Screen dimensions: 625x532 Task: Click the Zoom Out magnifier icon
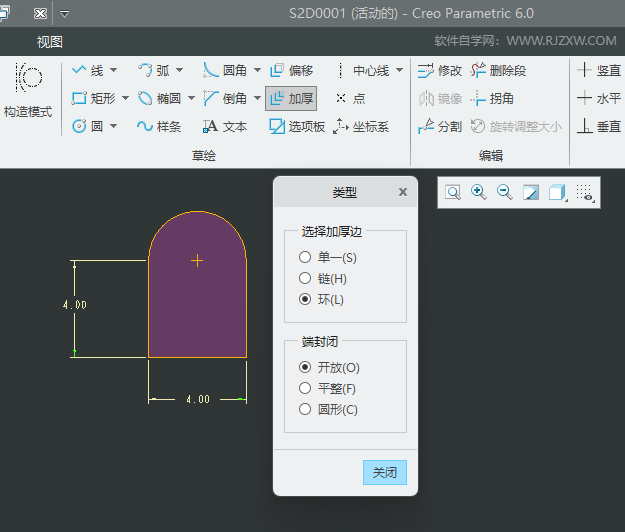pyautogui.click(x=505, y=192)
